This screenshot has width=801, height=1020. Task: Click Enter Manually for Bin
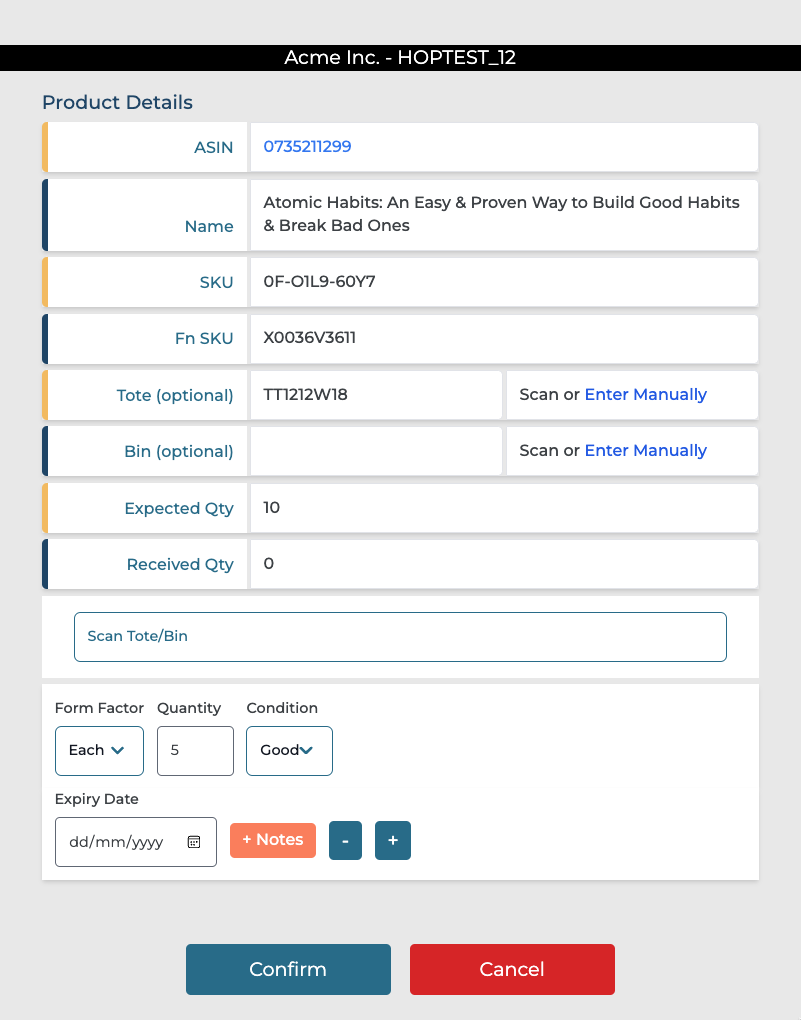[645, 451]
